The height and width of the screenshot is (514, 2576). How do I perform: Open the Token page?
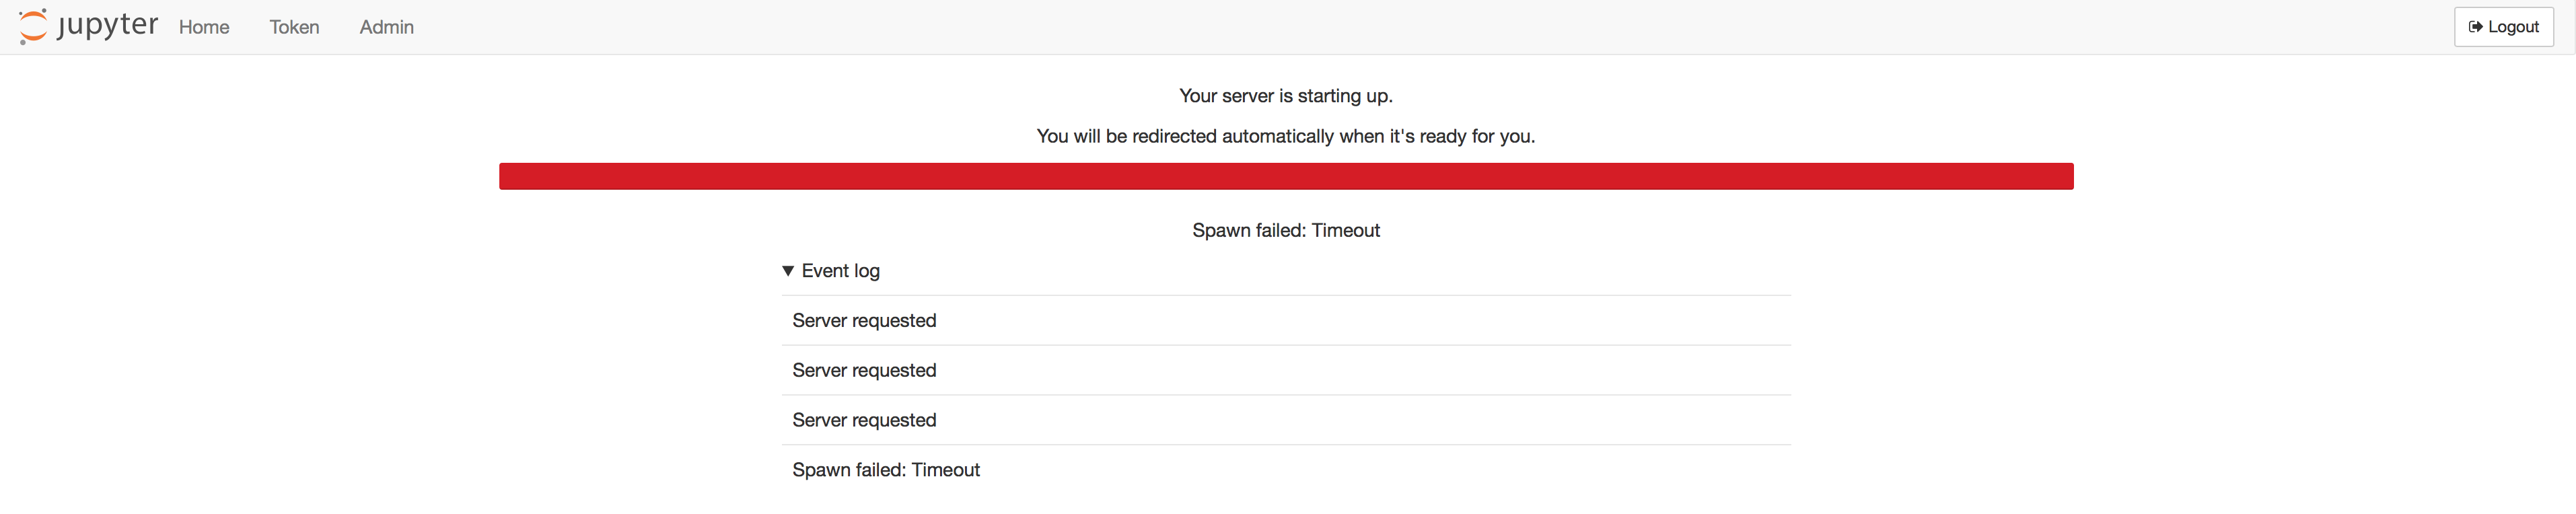[x=294, y=27]
